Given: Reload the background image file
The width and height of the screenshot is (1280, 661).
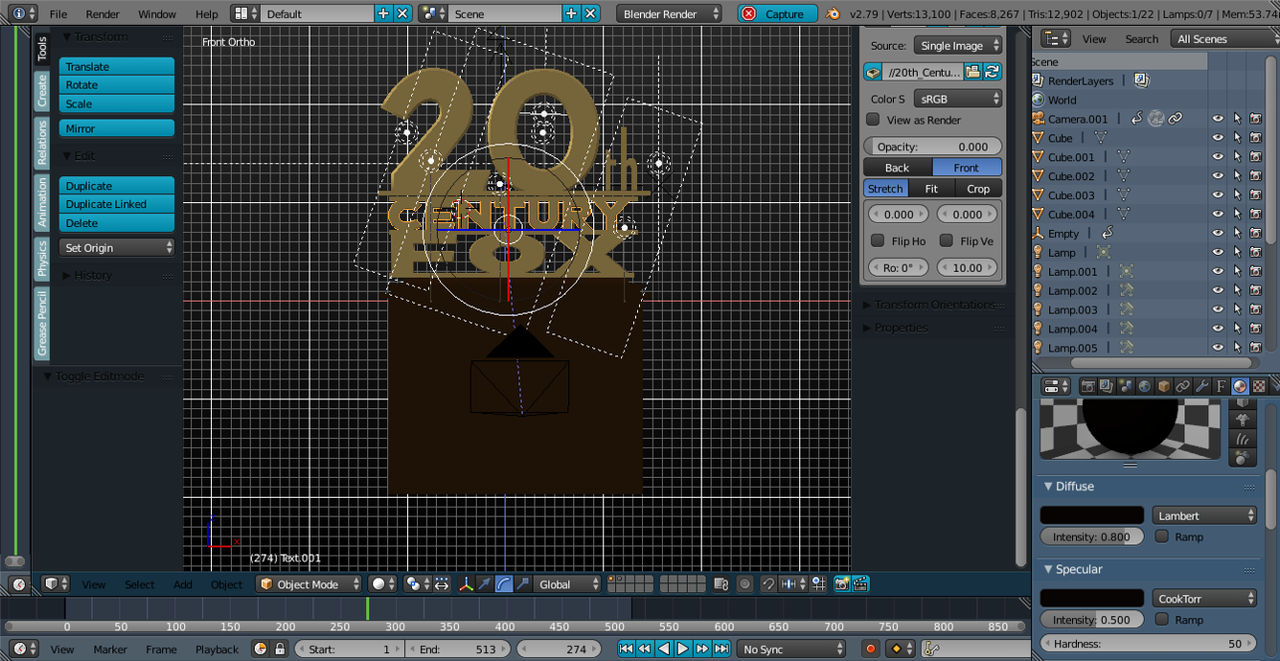Looking at the screenshot, I should (x=992, y=72).
